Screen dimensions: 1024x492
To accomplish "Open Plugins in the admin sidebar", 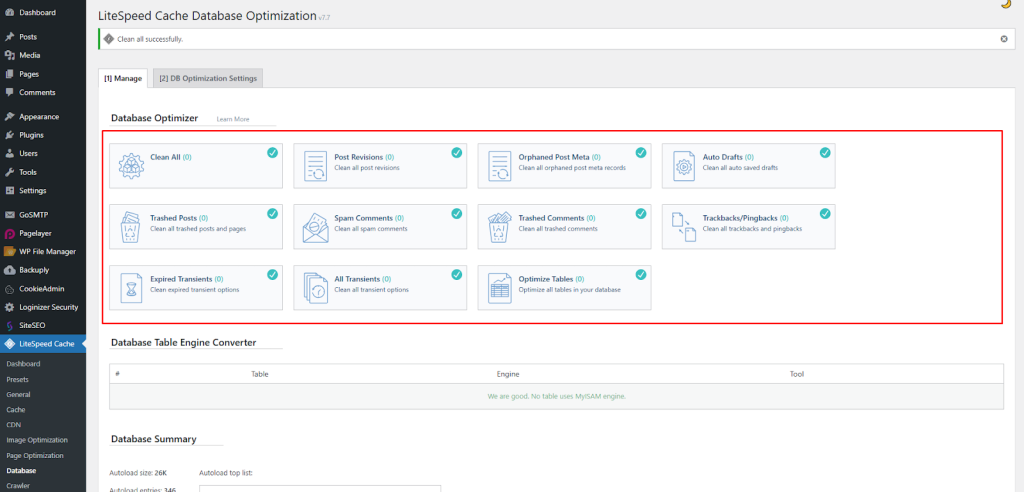I will pyautogui.click(x=31, y=135).
